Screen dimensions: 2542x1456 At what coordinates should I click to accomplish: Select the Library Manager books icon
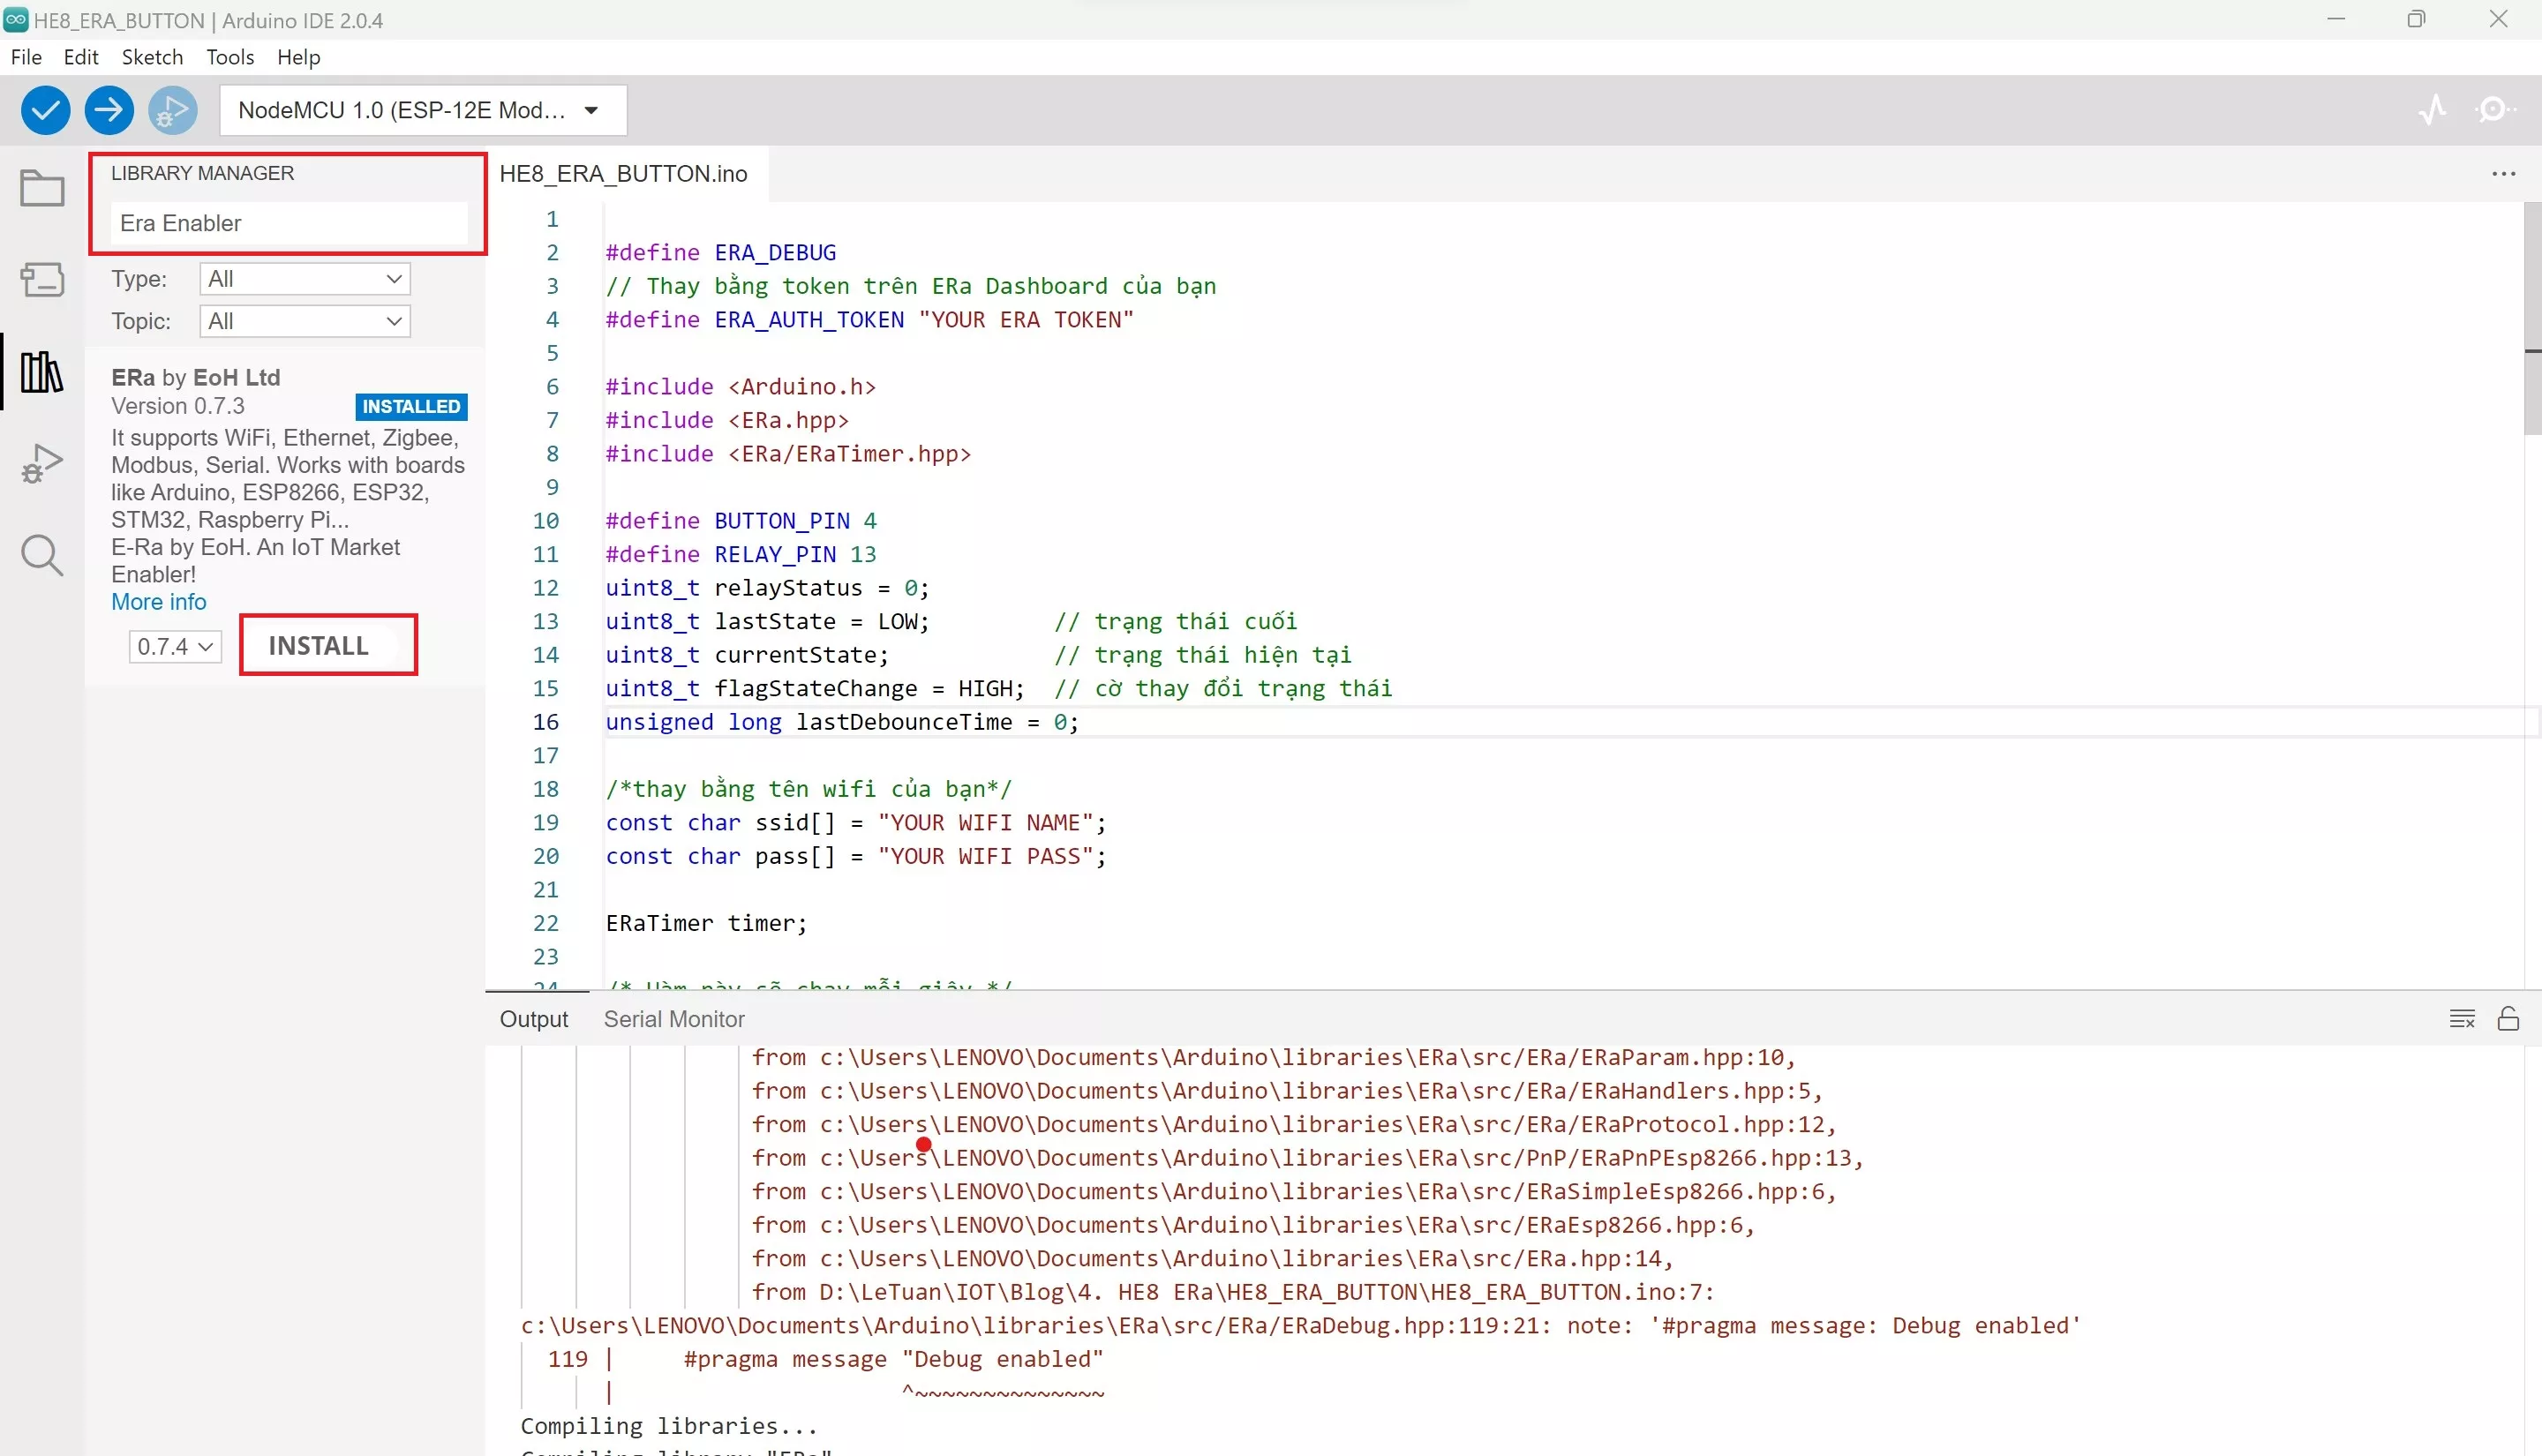click(x=42, y=372)
